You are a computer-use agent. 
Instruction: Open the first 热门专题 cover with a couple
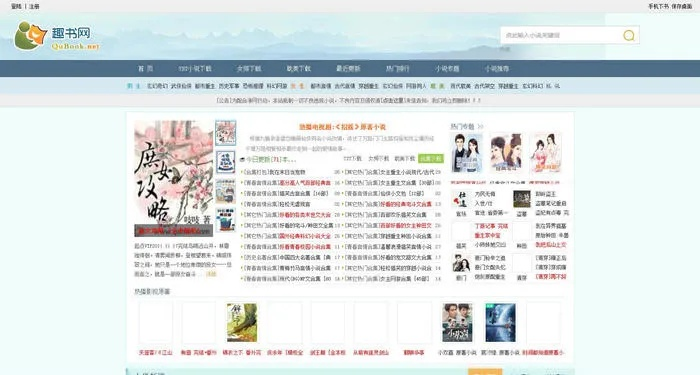click(467, 153)
